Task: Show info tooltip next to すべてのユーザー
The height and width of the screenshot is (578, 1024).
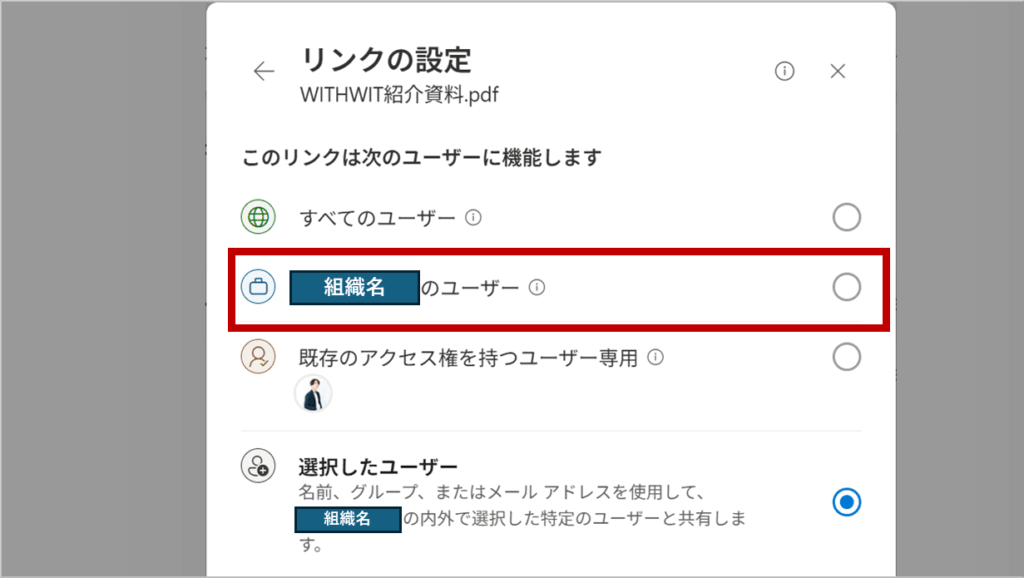Action: coord(473,217)
